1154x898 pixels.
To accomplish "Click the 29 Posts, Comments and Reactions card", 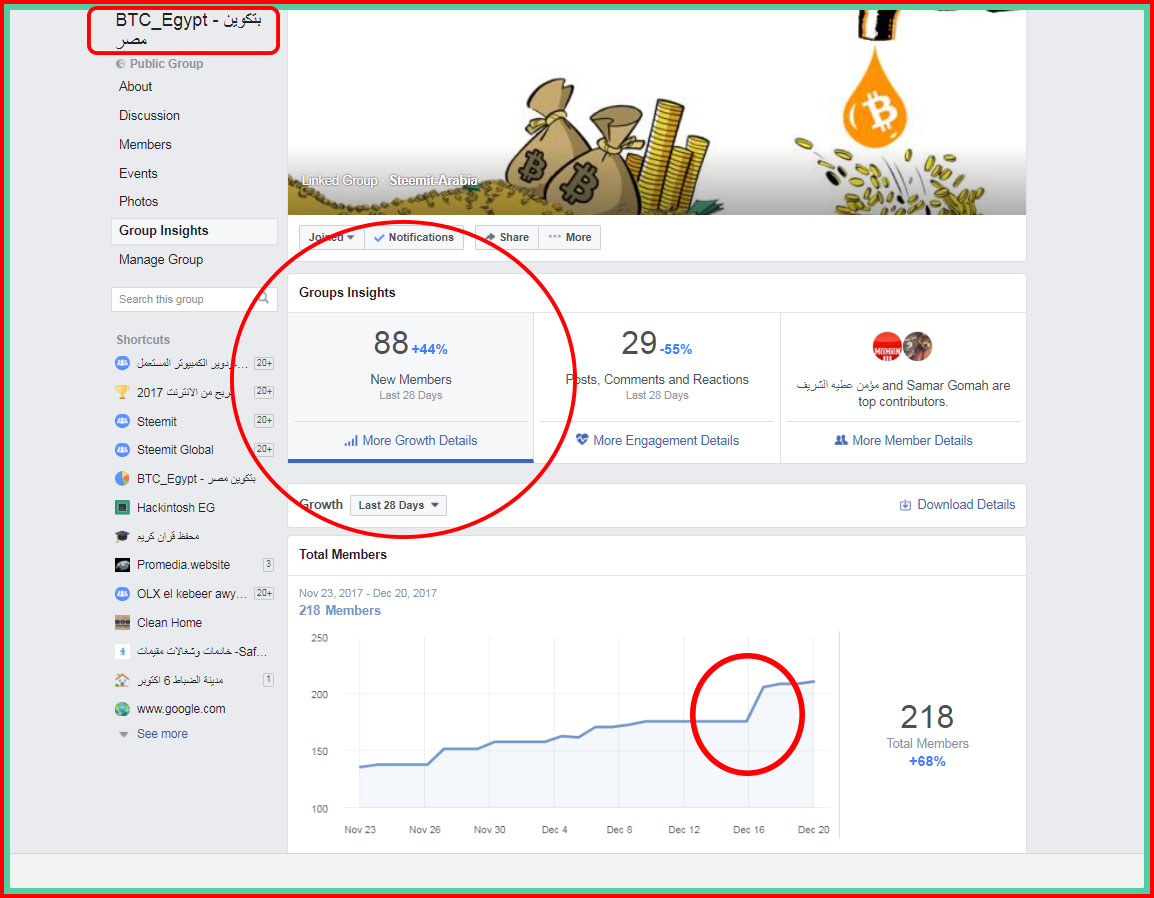I will pos(657,387).
